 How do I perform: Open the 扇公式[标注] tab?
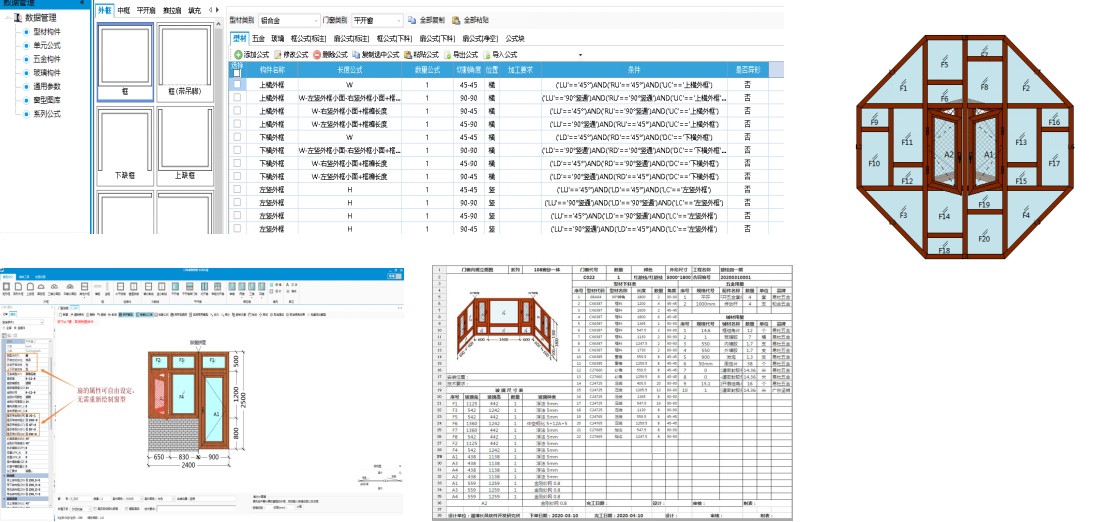click(x=353, y=38)
